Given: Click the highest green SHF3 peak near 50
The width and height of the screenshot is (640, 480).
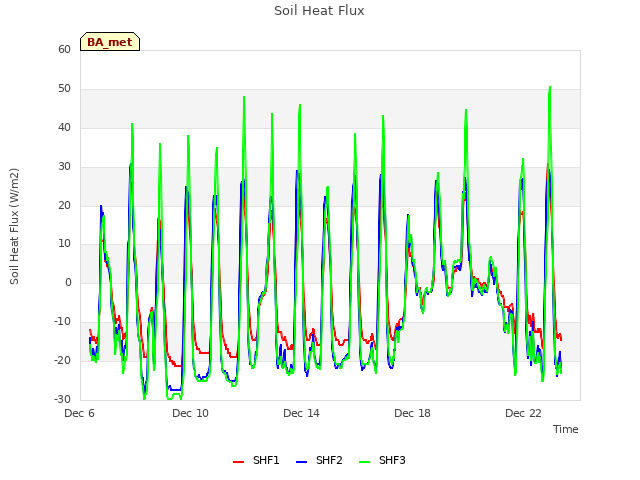Looking at the screenshot, I should tap(550, 87).
